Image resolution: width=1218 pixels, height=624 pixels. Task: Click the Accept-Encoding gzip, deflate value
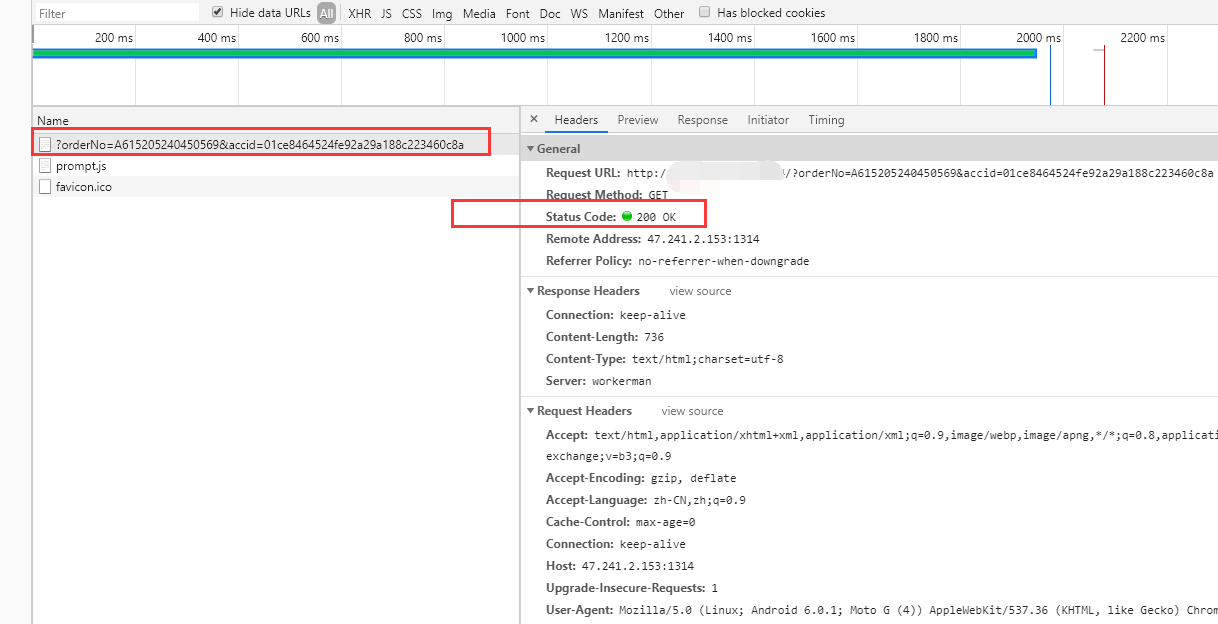click(x=693, y=478)
